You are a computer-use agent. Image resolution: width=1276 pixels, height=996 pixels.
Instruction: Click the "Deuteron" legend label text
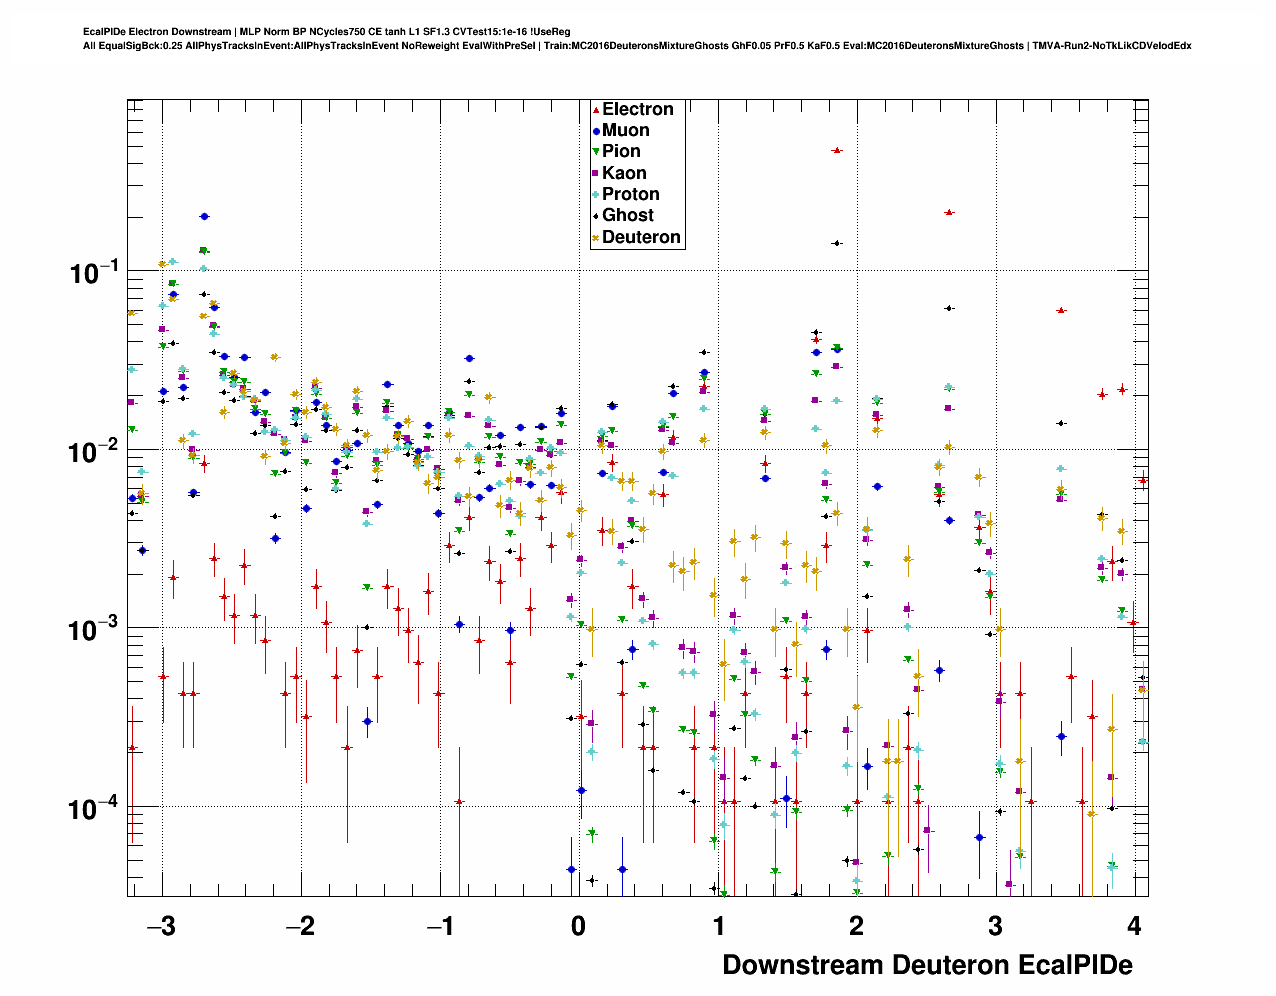[x=641, y=238]
